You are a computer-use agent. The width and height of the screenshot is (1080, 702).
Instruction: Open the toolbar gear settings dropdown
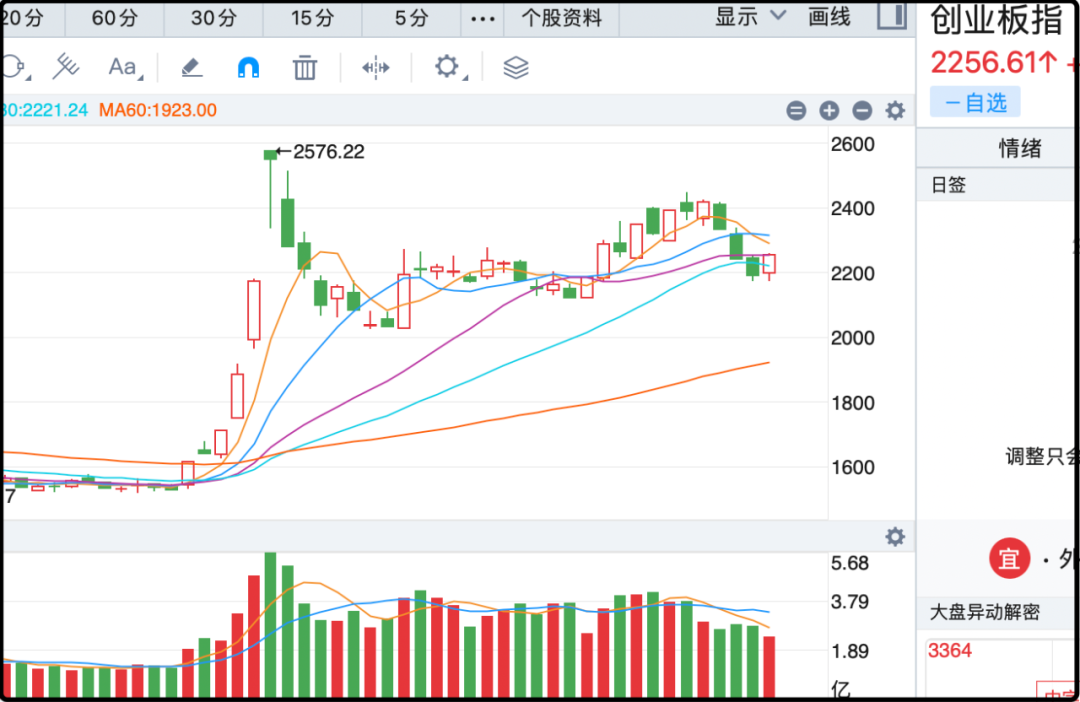[x=448, y=68]
